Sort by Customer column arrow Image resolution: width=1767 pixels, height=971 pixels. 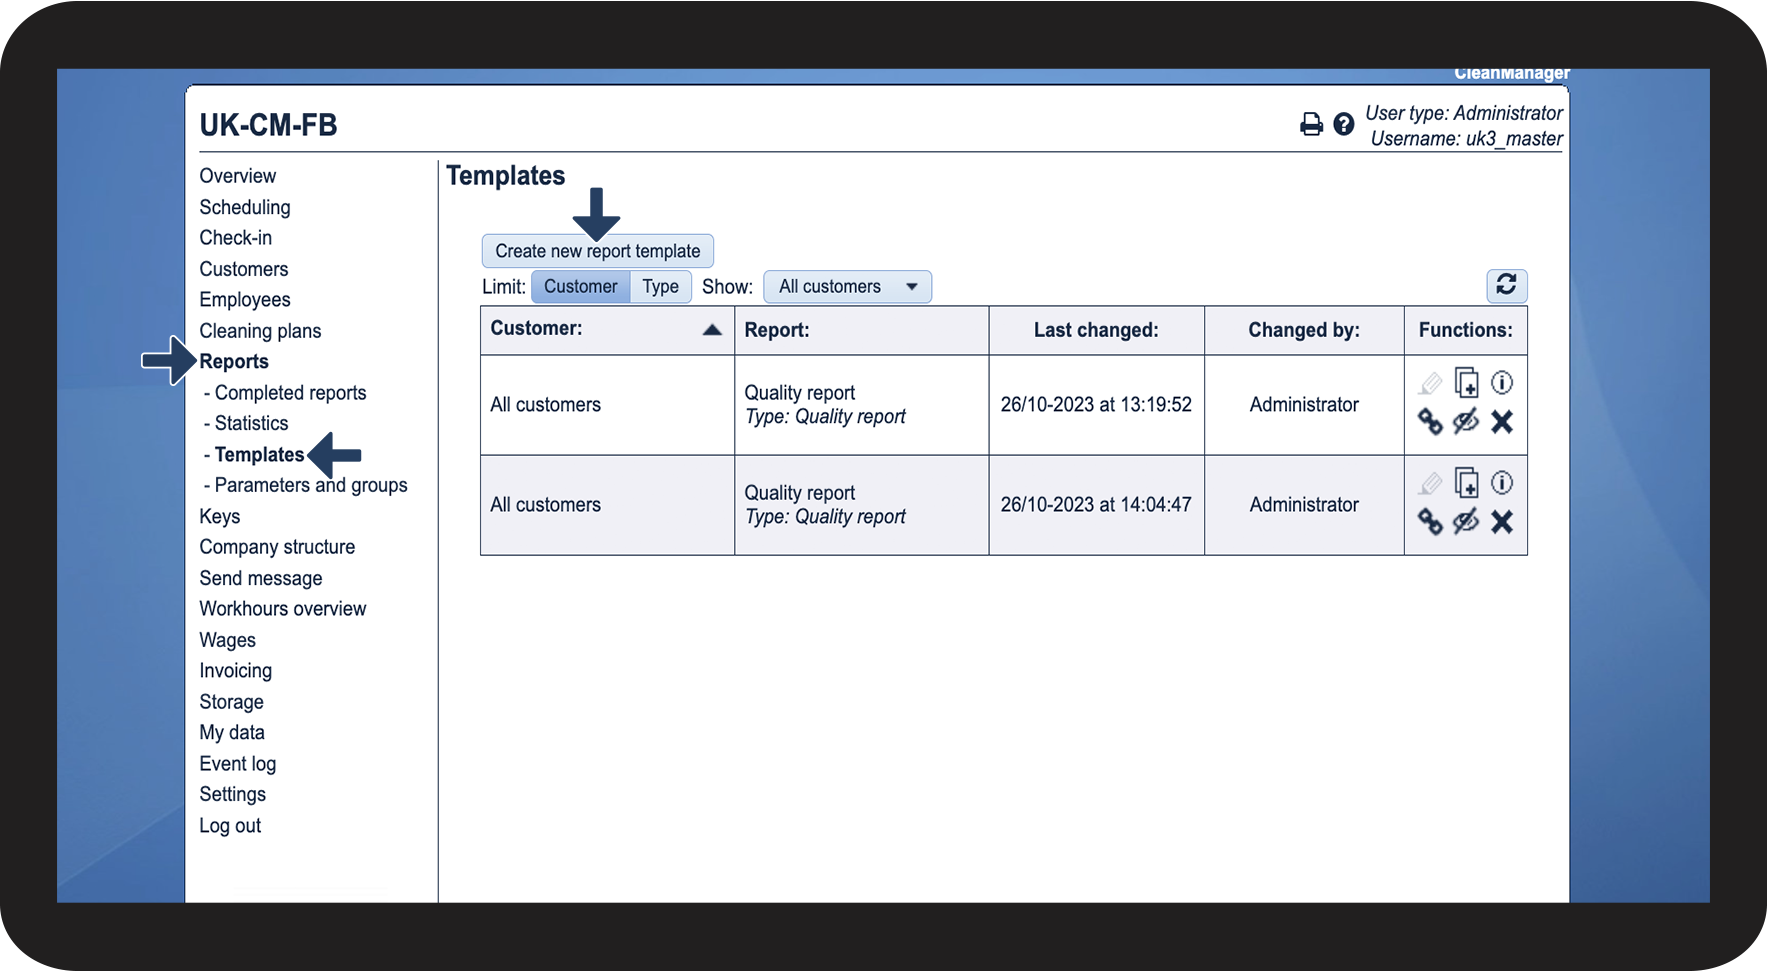[712, 330]
